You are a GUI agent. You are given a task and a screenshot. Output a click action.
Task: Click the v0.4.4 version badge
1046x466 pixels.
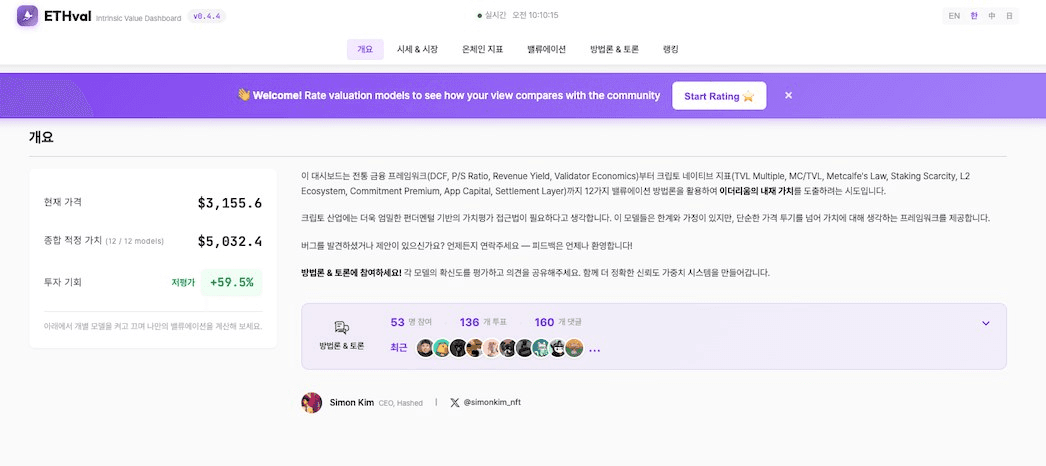[207, 16]
